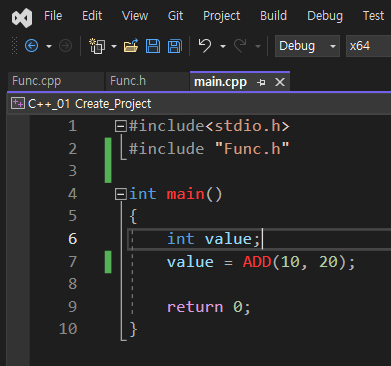
Task: Open the Undo history dropdown arrow
Action: pos(223,46)
